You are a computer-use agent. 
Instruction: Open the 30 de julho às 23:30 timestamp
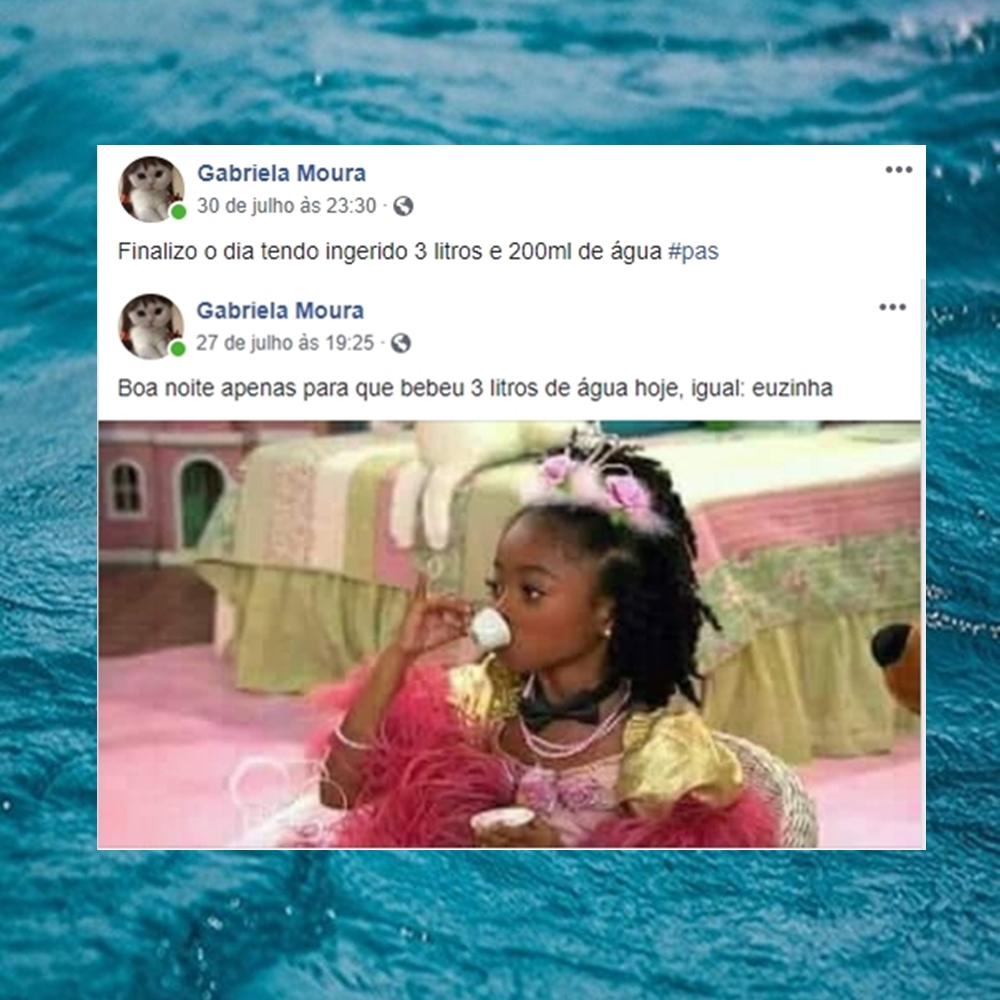click(286, 206)
